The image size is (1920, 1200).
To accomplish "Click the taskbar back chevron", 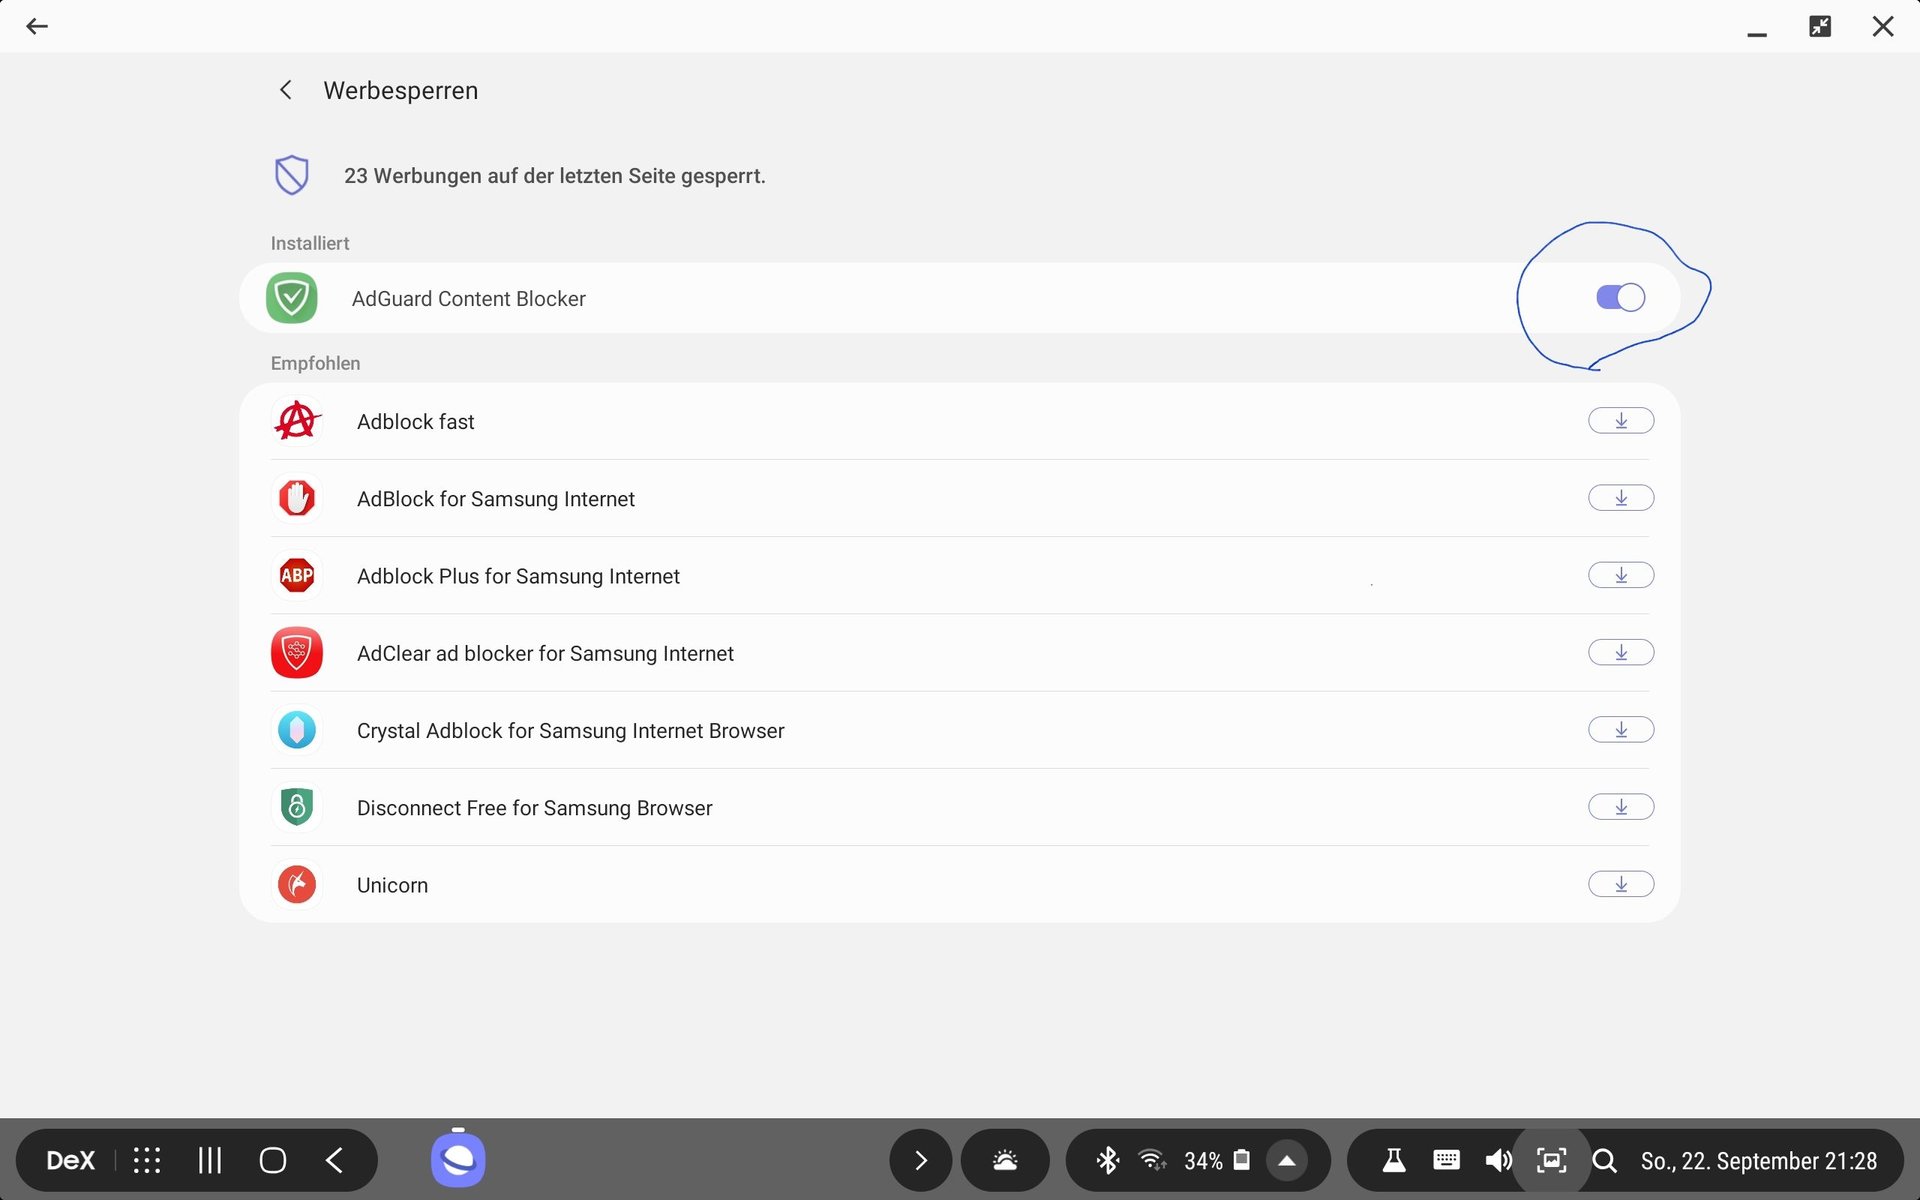I will (335, 1160).
